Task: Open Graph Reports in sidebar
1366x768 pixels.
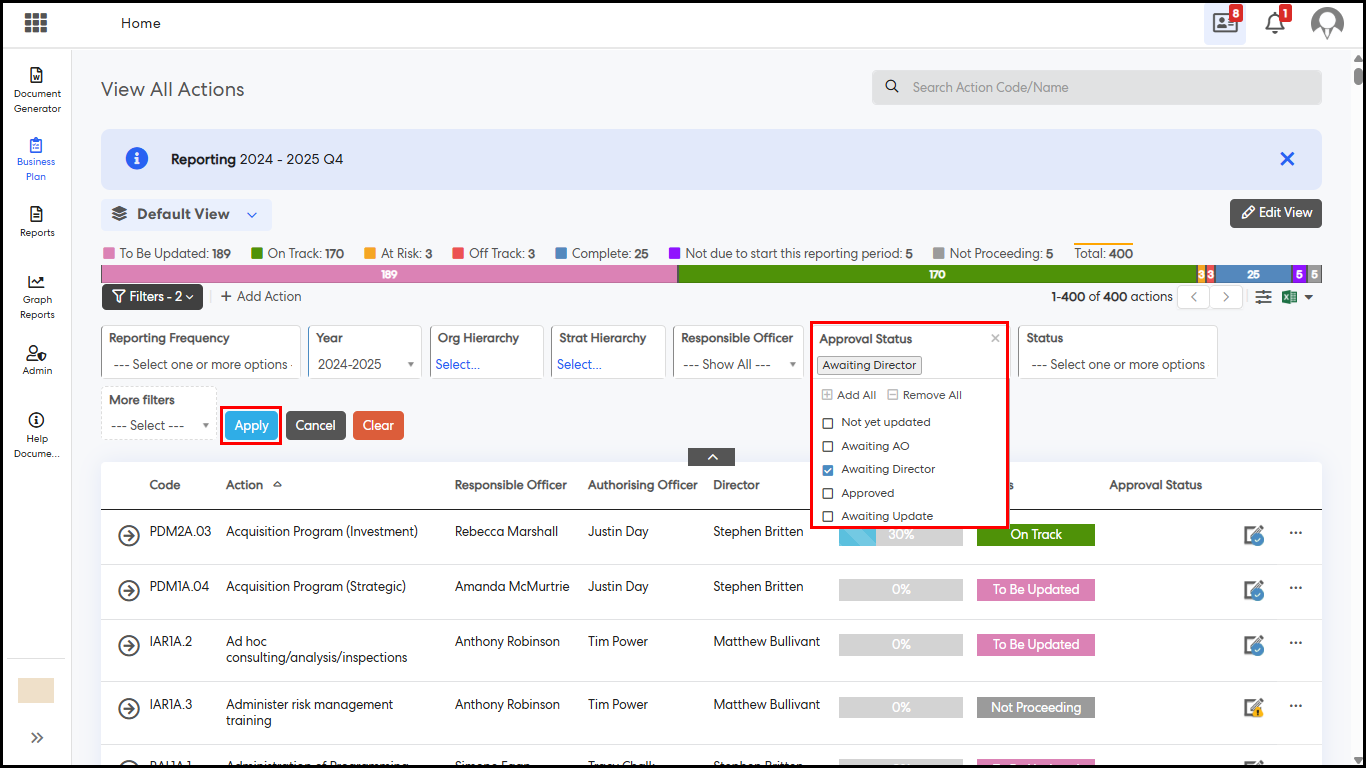Action: click(37, 297)
